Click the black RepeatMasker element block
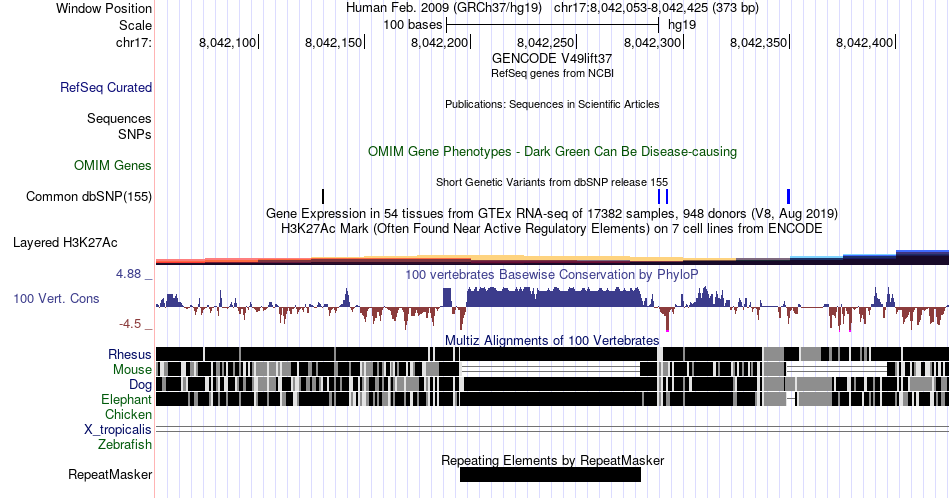This screenshot has width=950, height=498. (550, 475)
